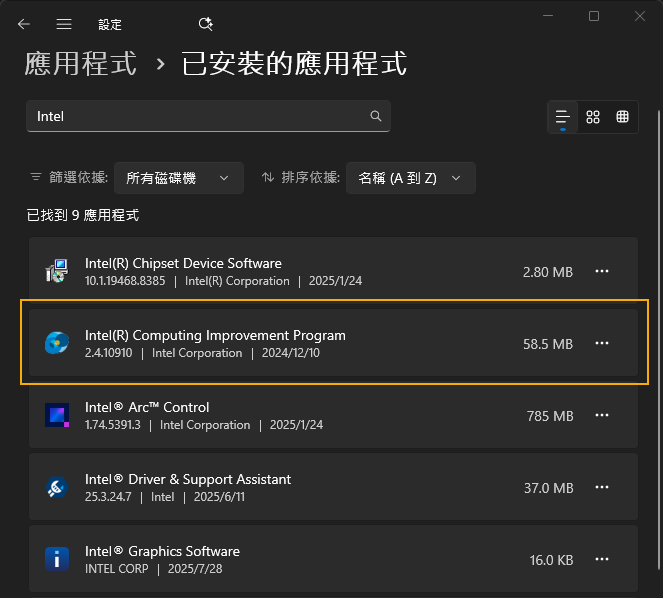Open the hamburger navigation menu
Image resolution: width=663 pixels, height=598 pixels.
pyautogui.click(x=64, y=24)
